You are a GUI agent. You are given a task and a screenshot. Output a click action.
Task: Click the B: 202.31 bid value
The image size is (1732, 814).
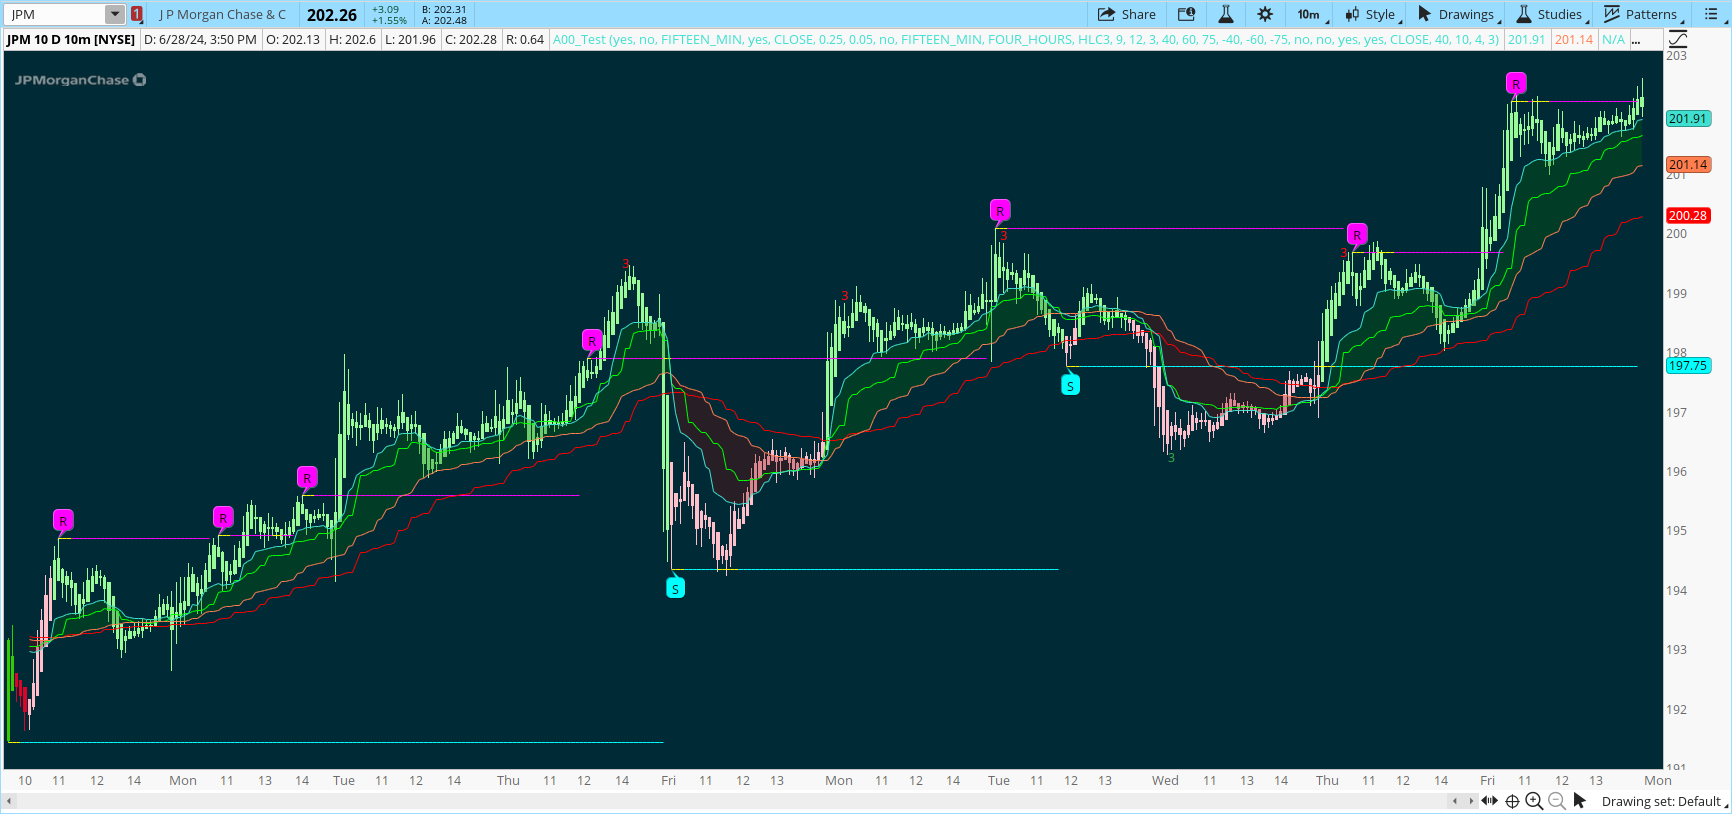[x=444, y=9]
